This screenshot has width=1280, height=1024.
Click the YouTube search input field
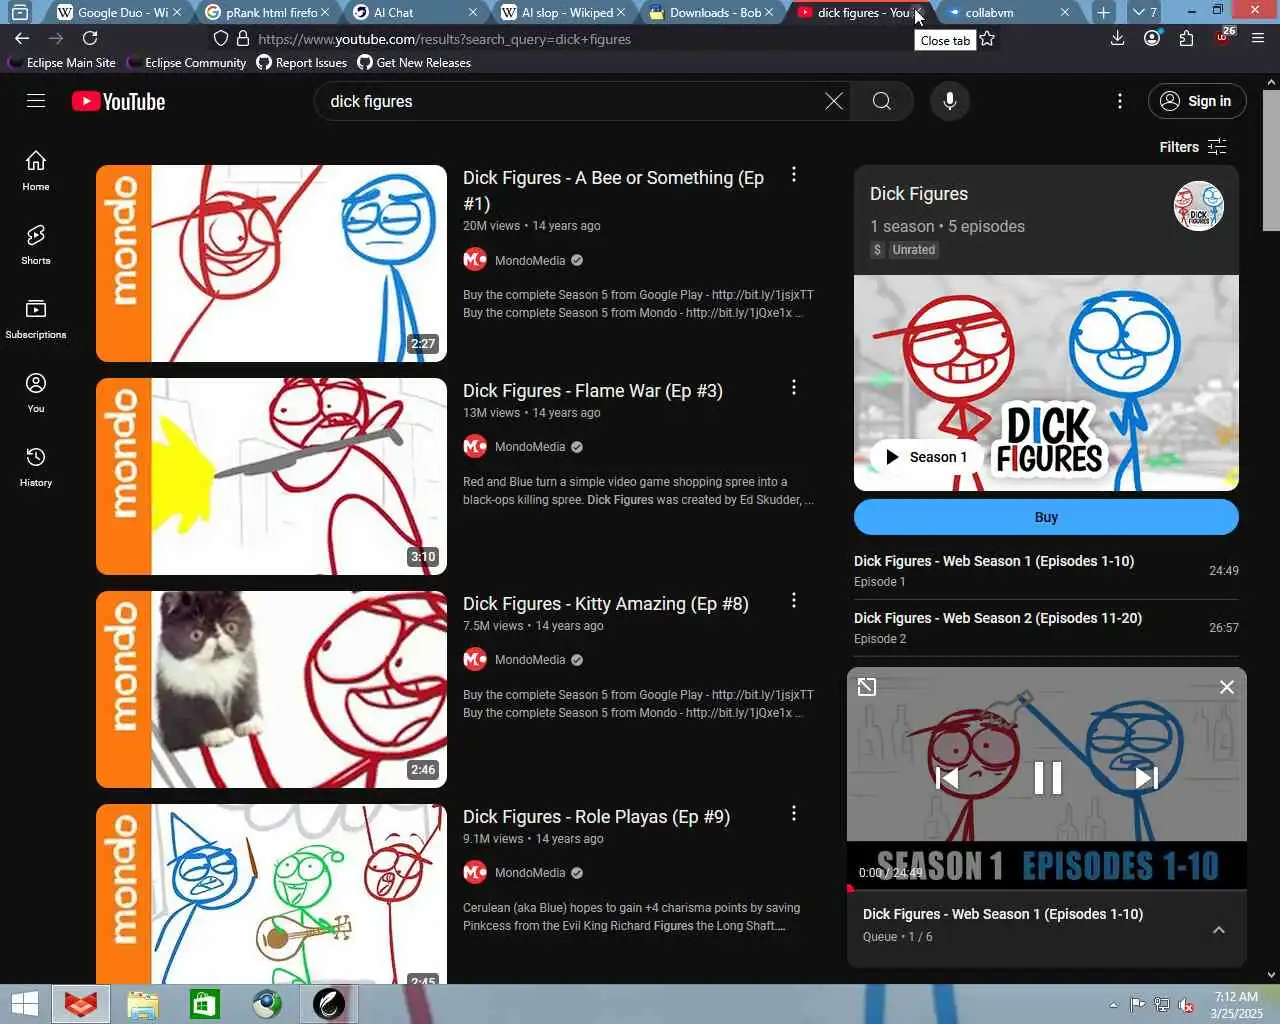point(570,101)
